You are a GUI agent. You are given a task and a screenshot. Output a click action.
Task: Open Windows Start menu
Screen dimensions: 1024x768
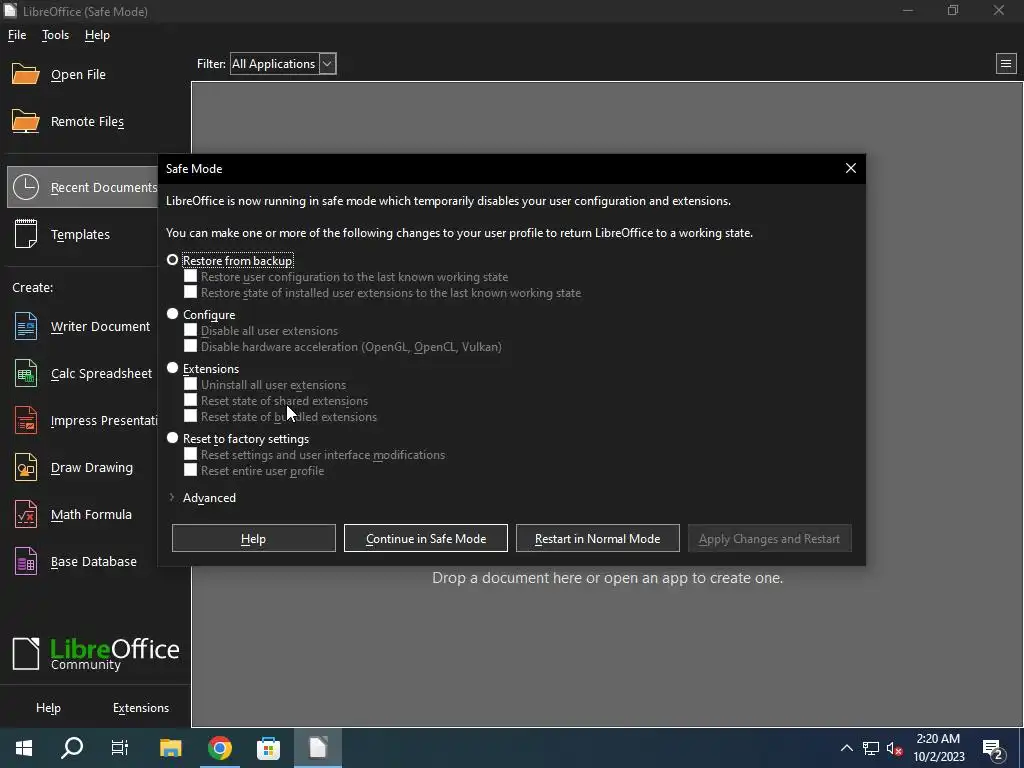24,748
